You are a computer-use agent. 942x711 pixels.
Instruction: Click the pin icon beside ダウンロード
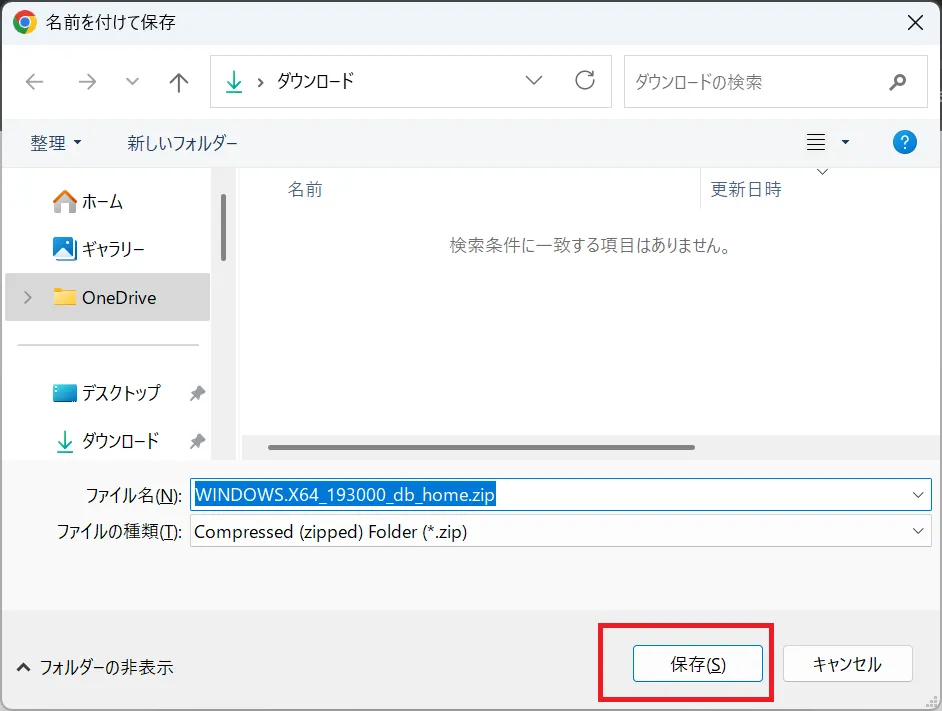[x=197, y=442]
